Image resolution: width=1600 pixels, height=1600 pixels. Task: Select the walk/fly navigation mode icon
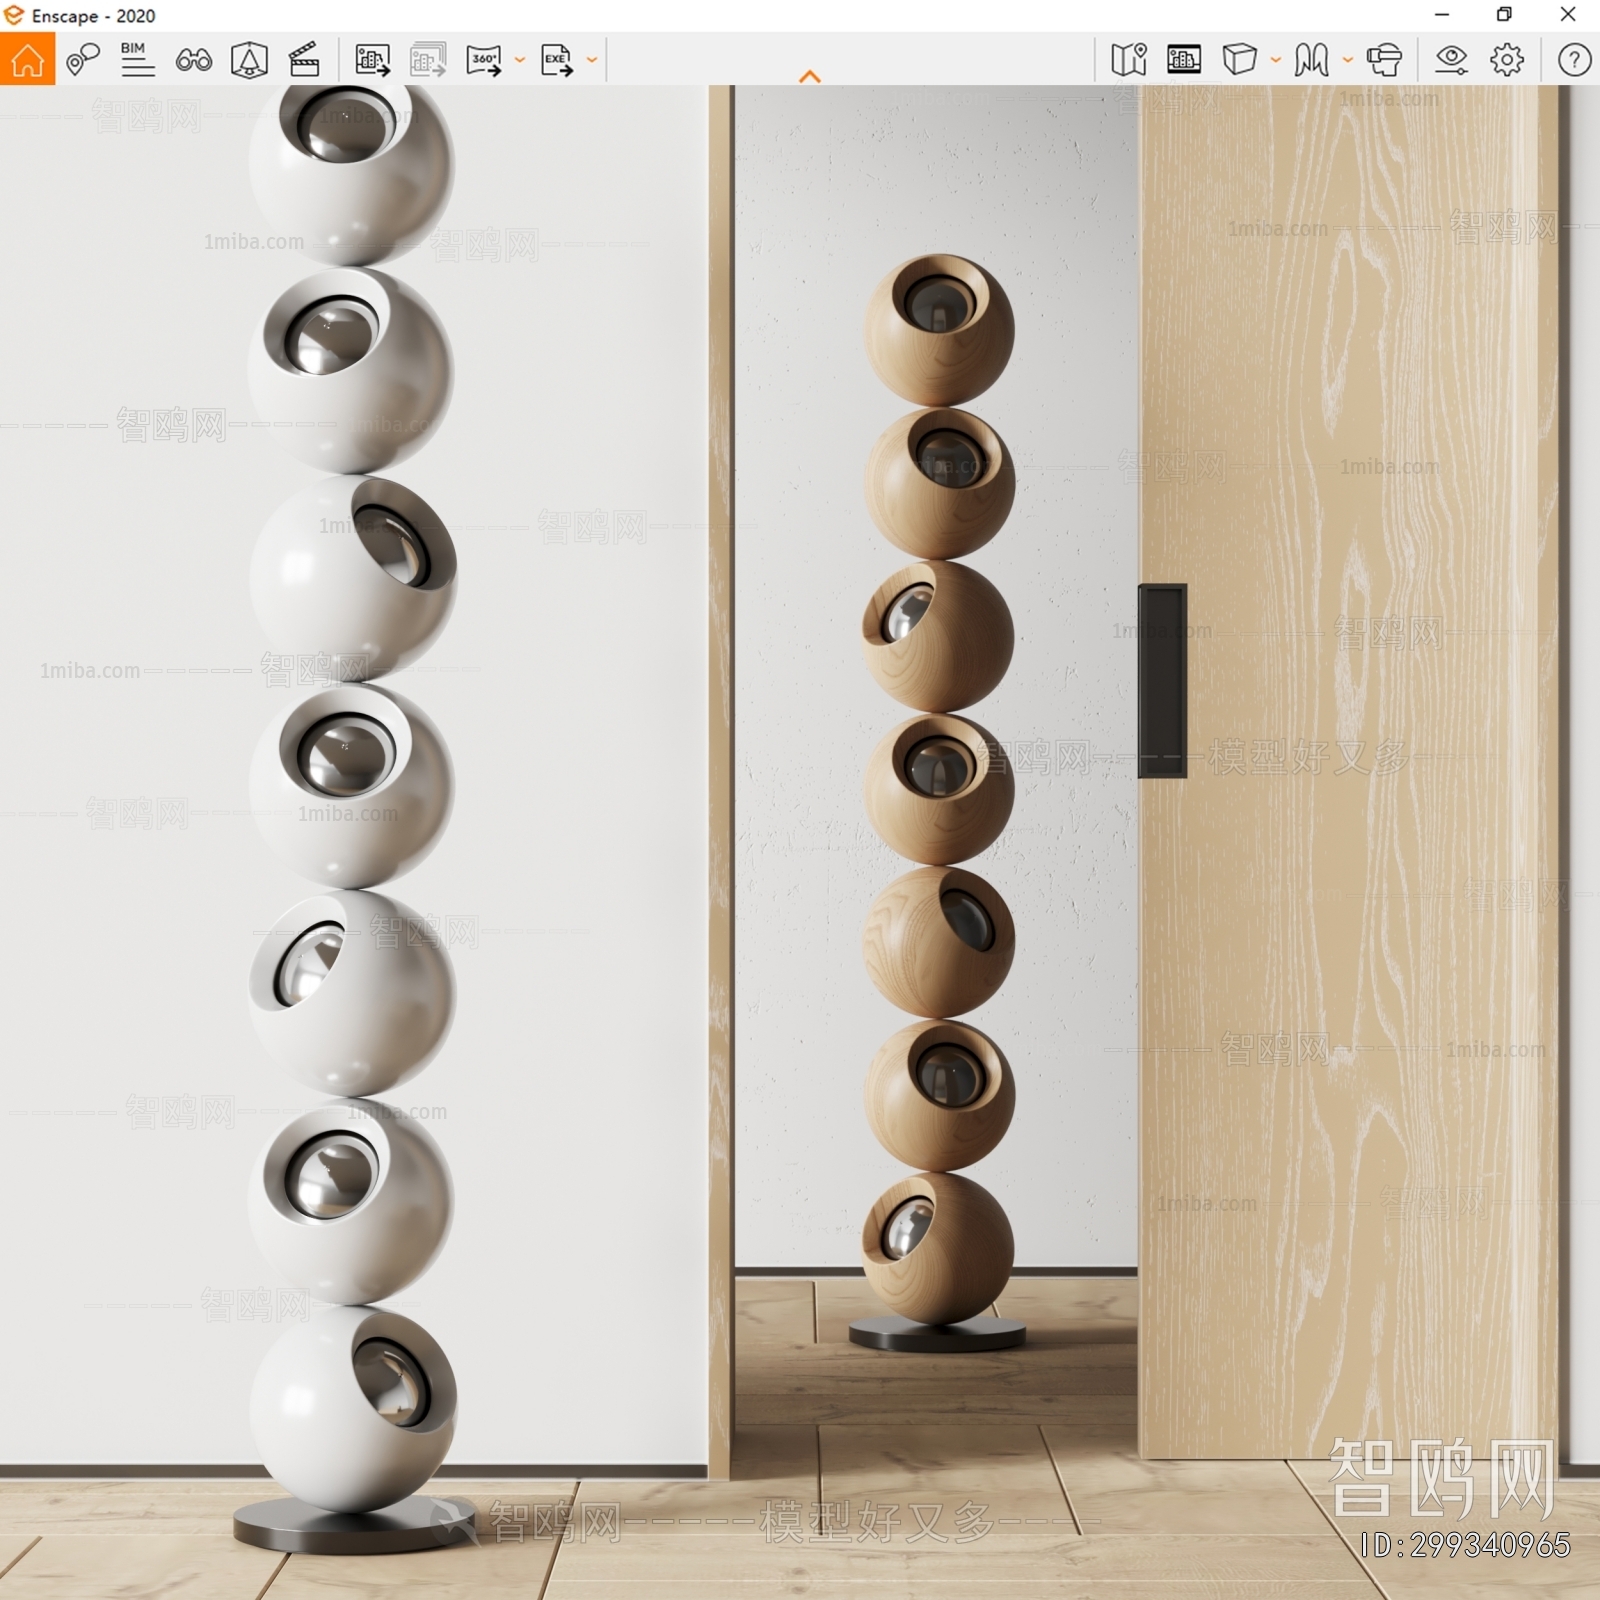[x=1311, y=59]
